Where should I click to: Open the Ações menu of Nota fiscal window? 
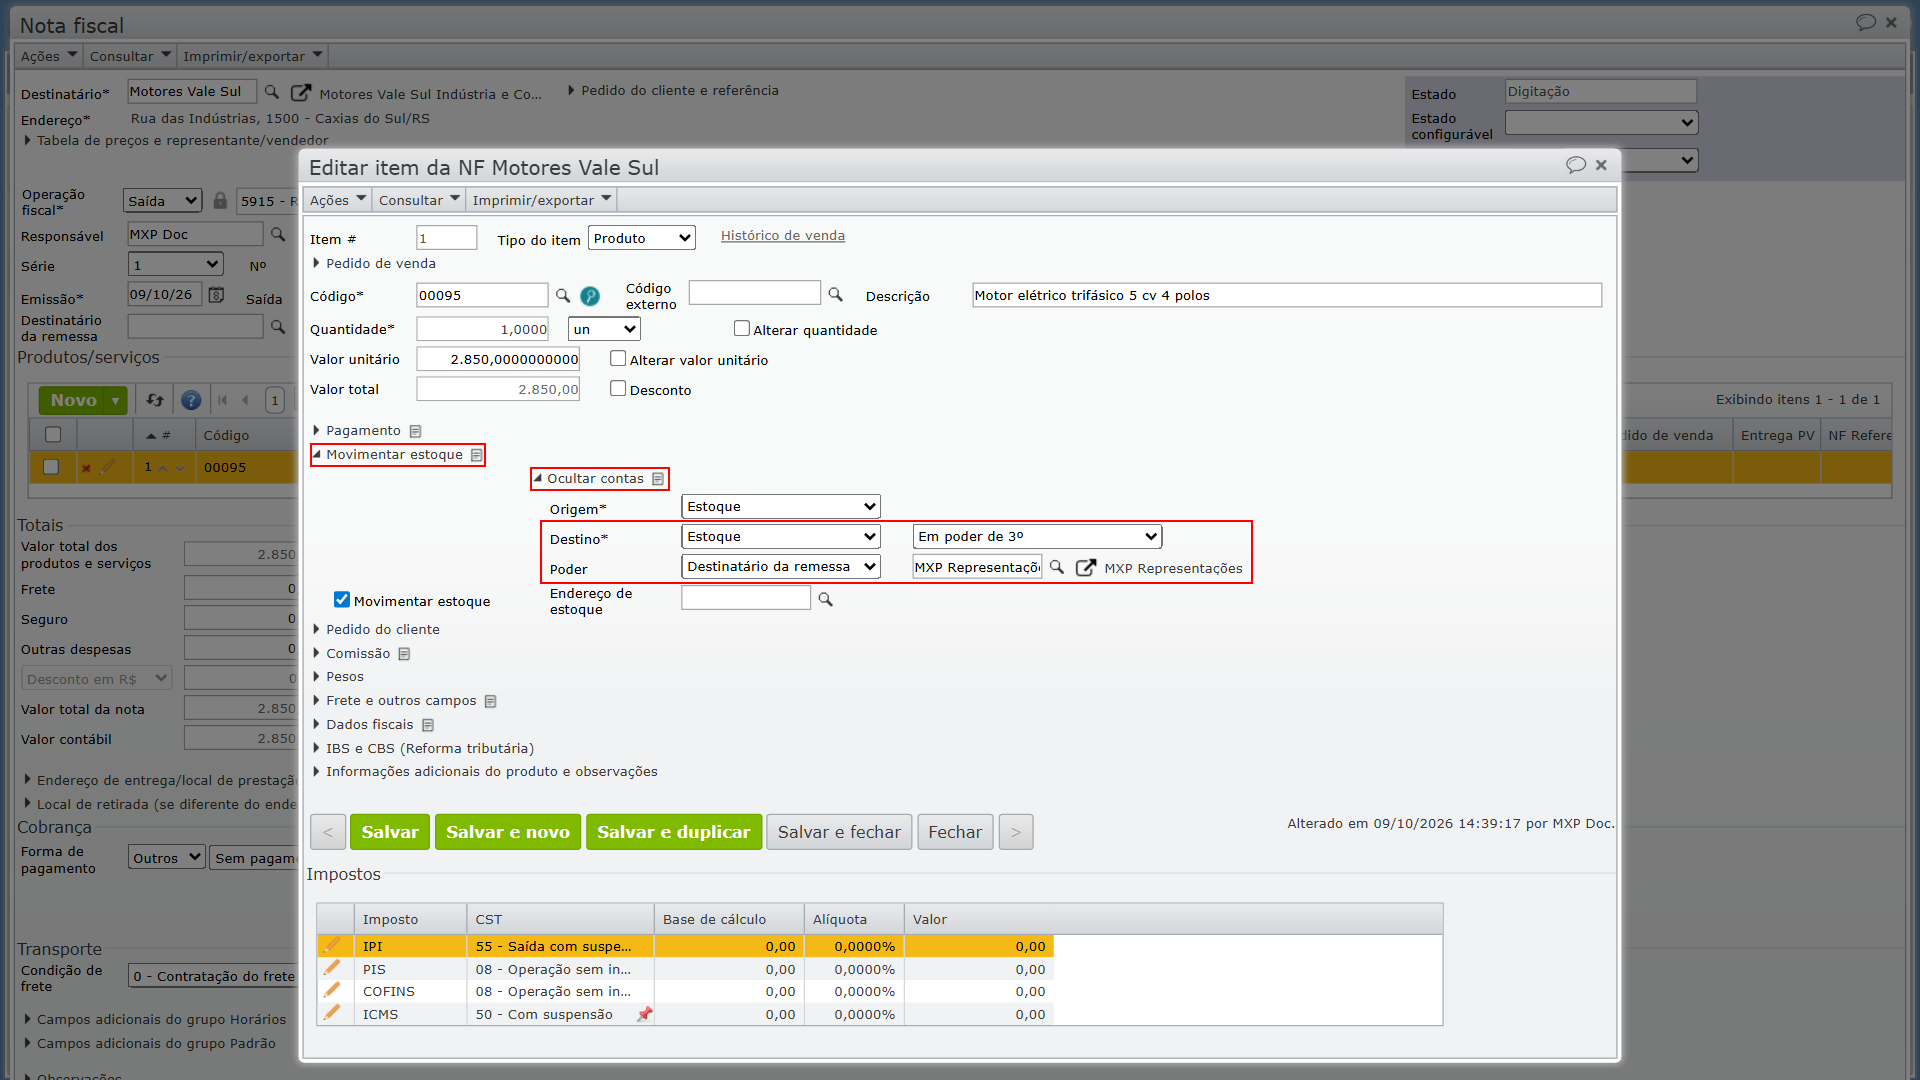tap(48, 56)
